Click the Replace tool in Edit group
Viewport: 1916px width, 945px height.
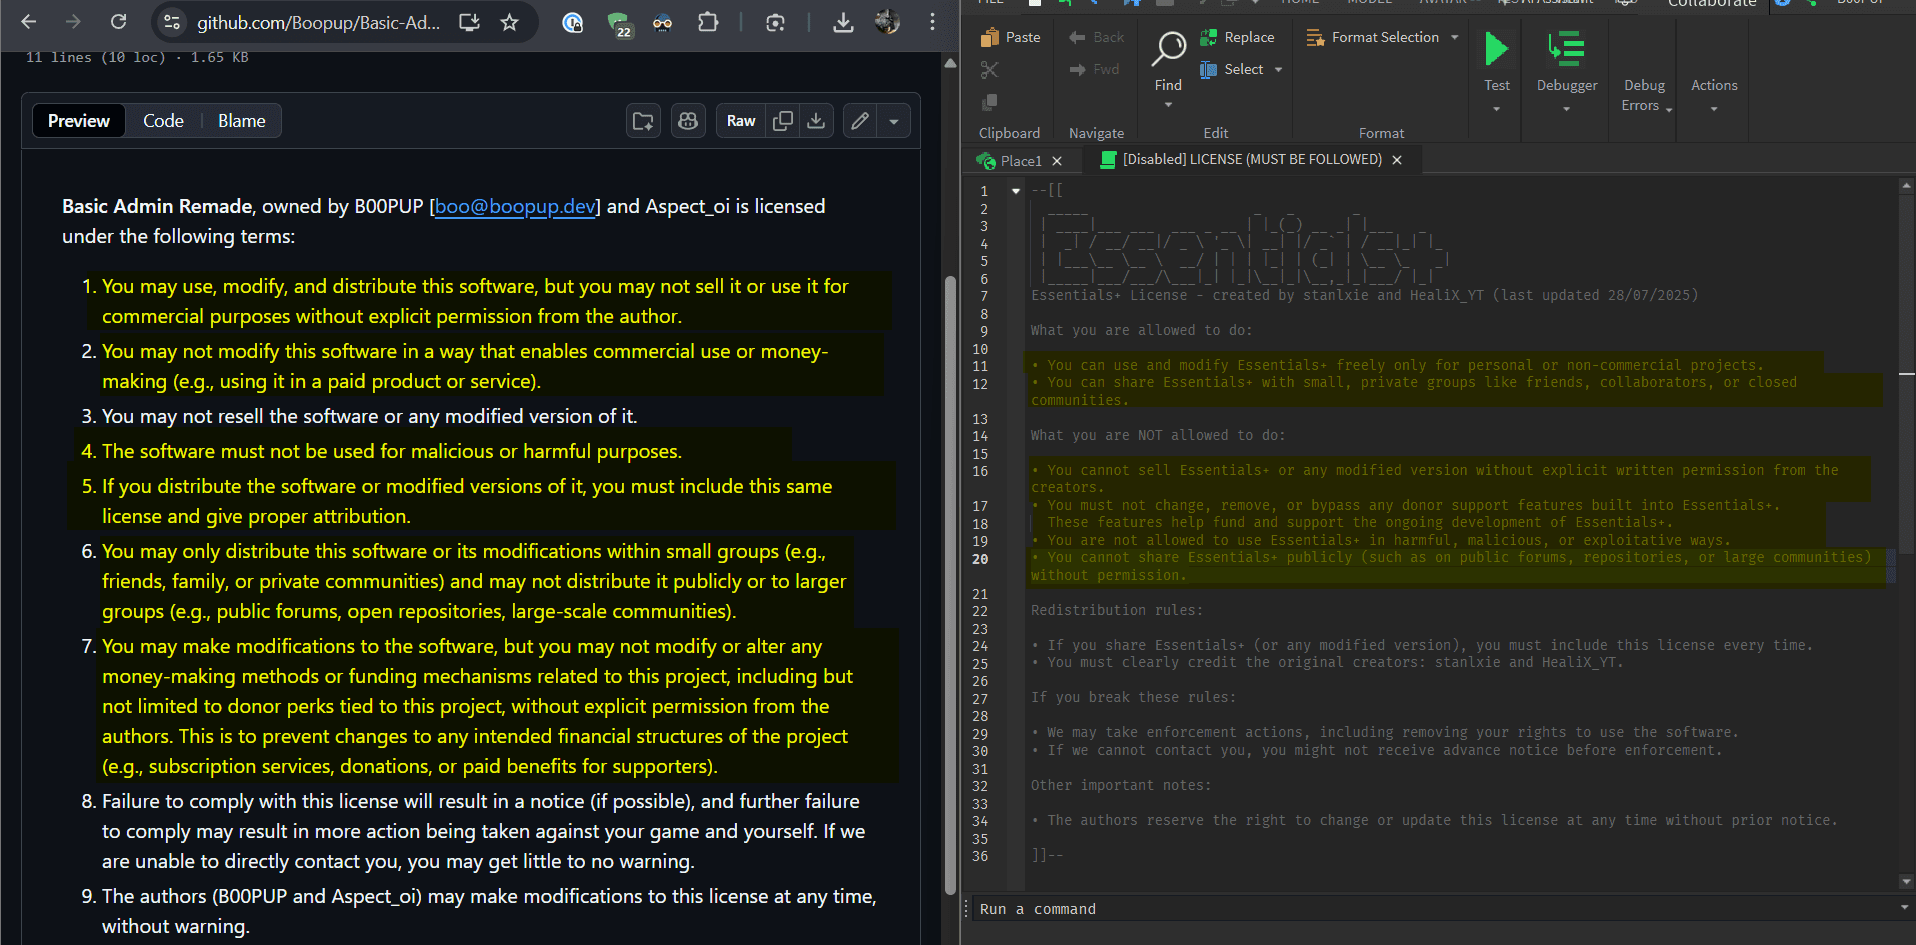[x=1237, y=37]
